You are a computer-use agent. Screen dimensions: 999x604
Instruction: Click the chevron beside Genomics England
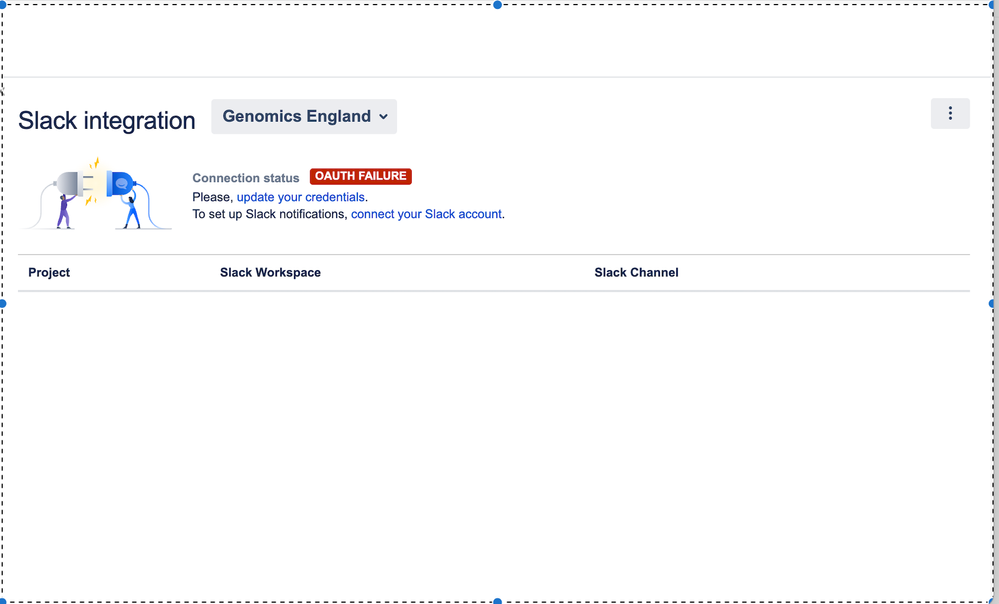tap(384, 116)
